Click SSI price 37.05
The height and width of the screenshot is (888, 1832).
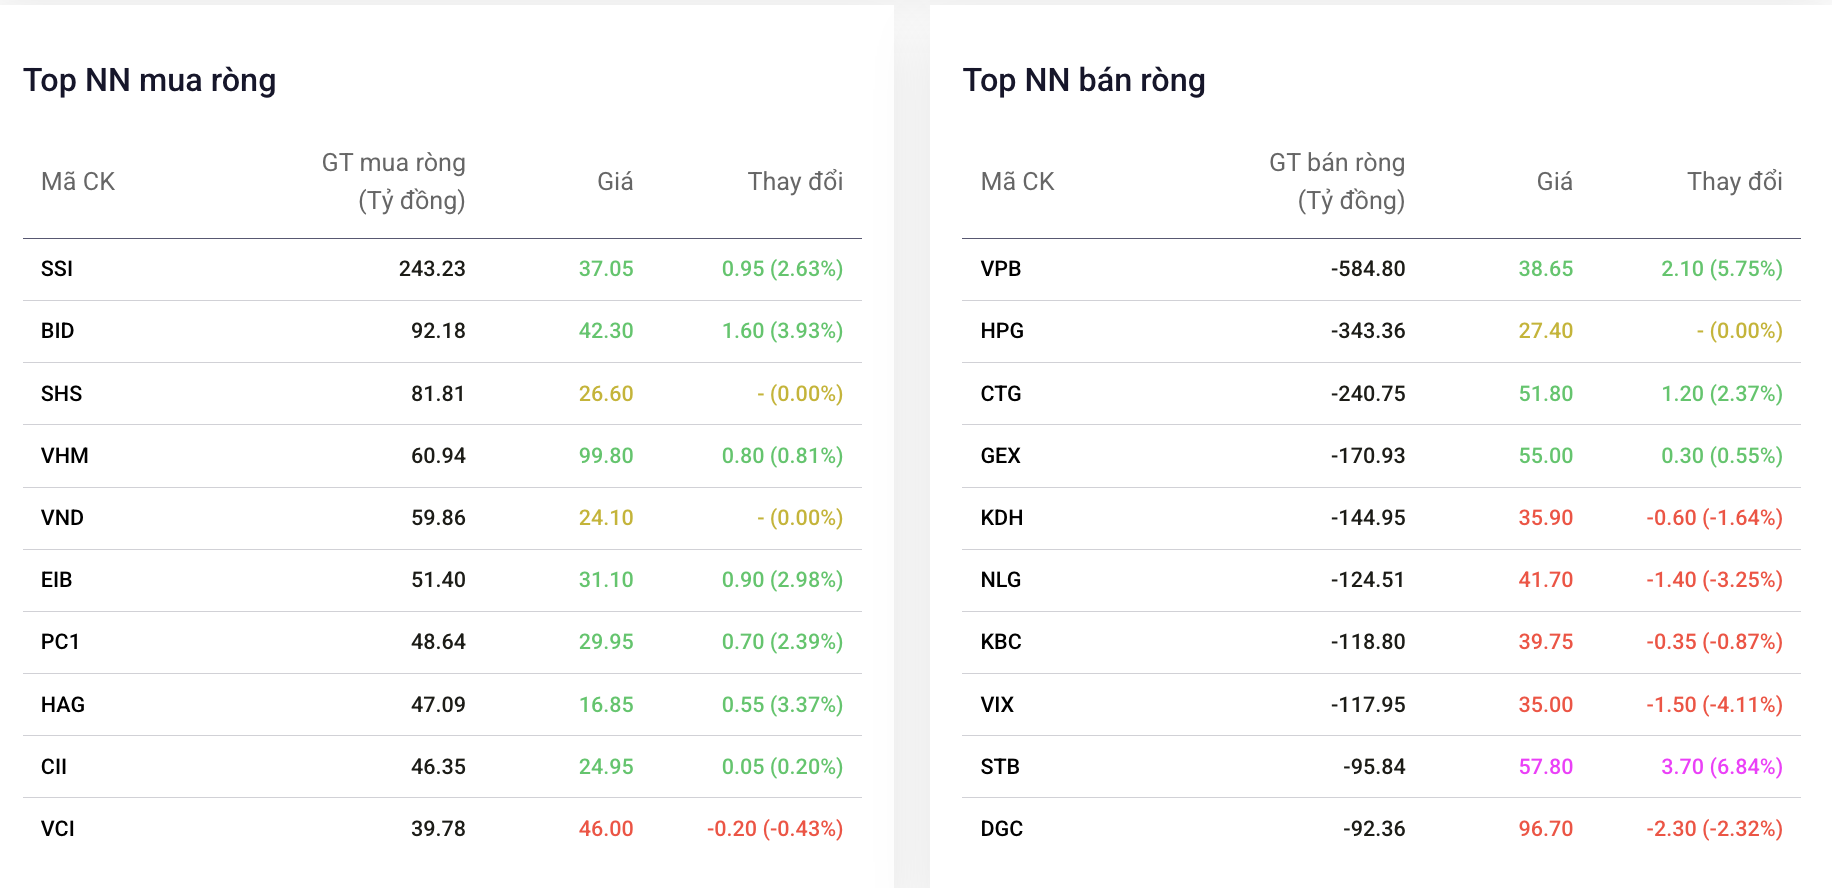pyautogui.click(x=606, y=269)
